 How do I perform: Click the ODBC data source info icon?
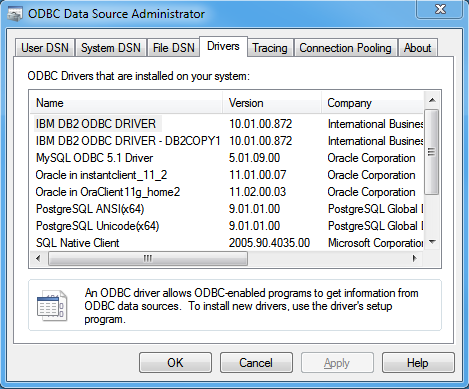pos(52,305)
